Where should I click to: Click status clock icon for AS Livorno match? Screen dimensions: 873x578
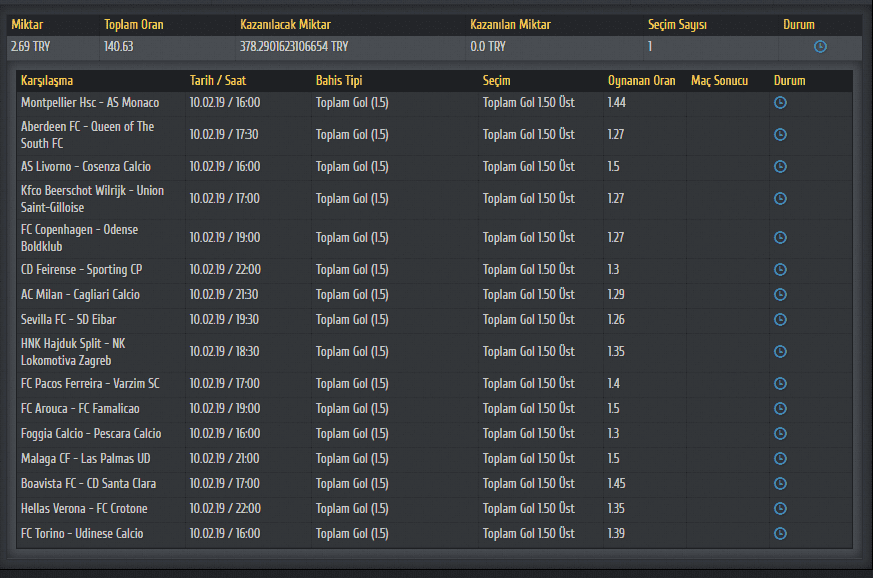click(x=781, y=166)
